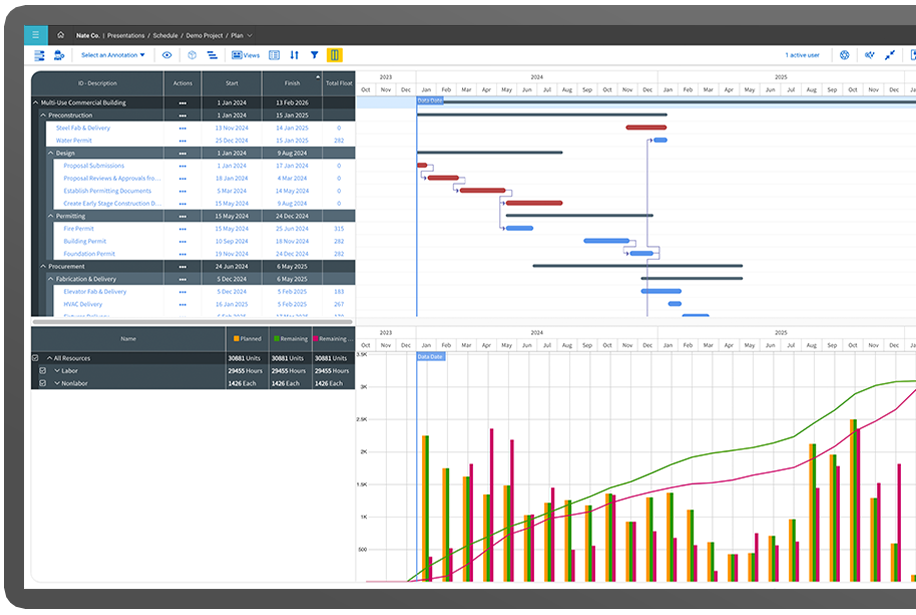
Task: Open actions menu for Proposal Submissions
Action: 183,166
